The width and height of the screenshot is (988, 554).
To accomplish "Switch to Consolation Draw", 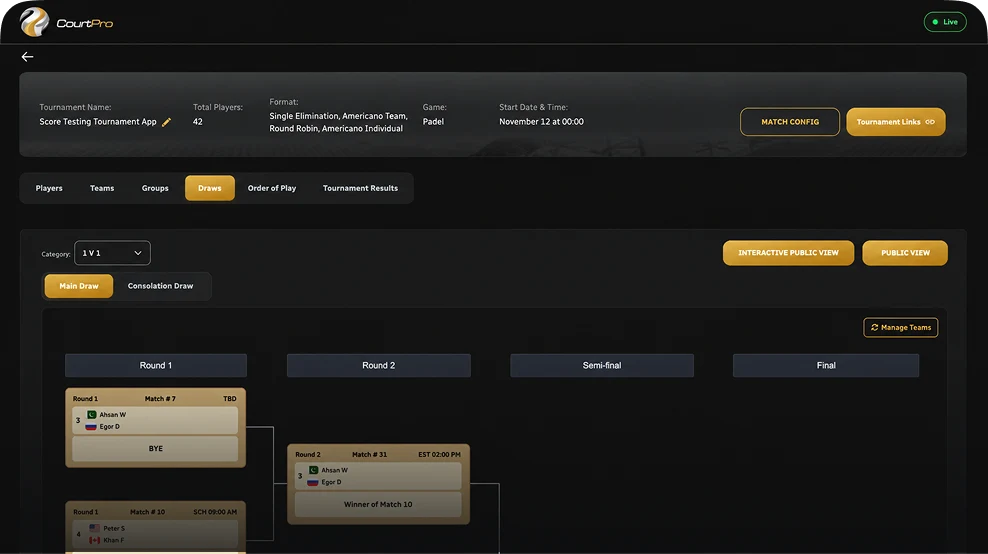I will [x=161, y=286].
